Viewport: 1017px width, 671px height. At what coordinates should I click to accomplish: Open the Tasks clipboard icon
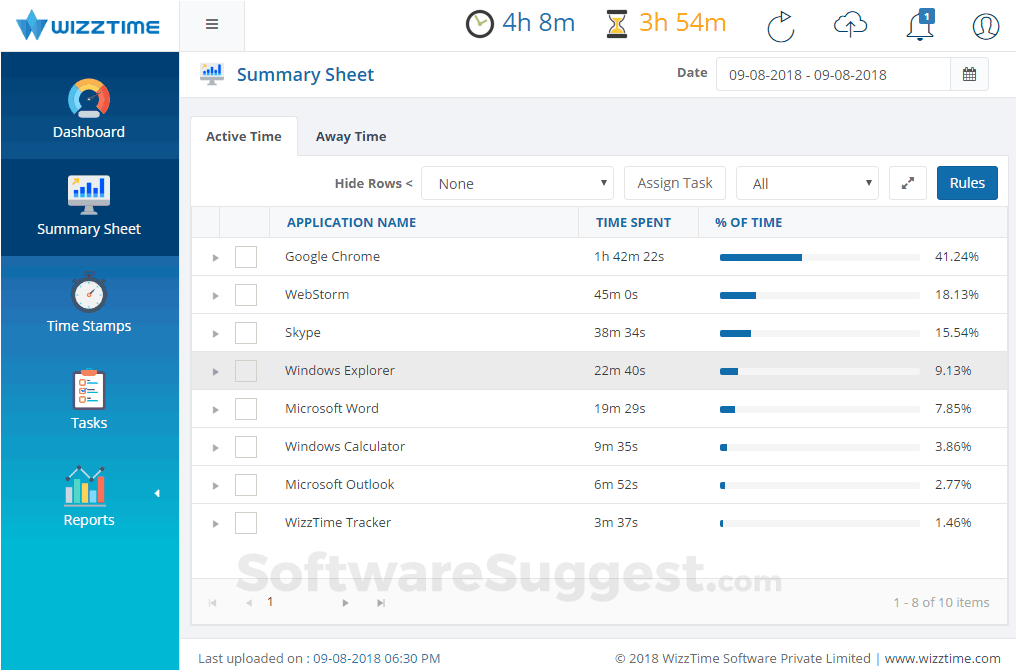pos(89,390)
